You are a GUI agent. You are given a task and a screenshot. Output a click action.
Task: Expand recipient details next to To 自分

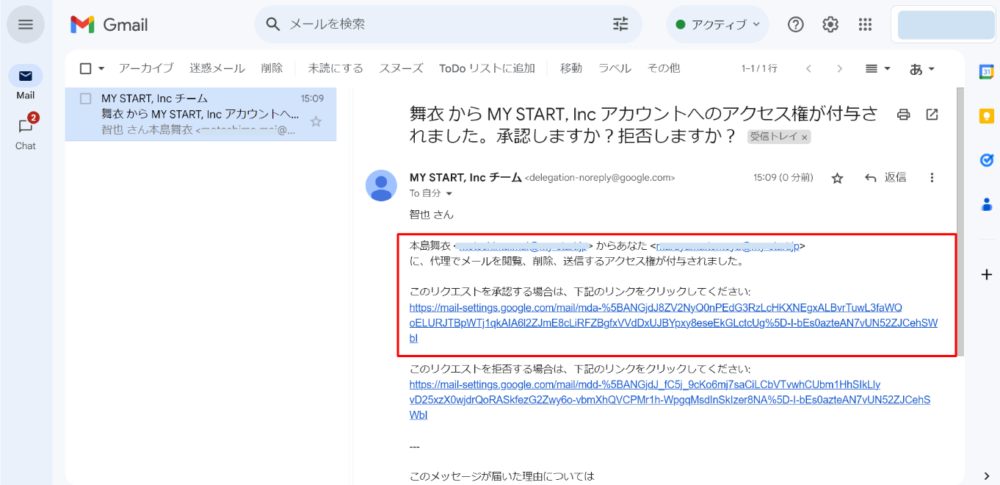[x=448, y=193]
